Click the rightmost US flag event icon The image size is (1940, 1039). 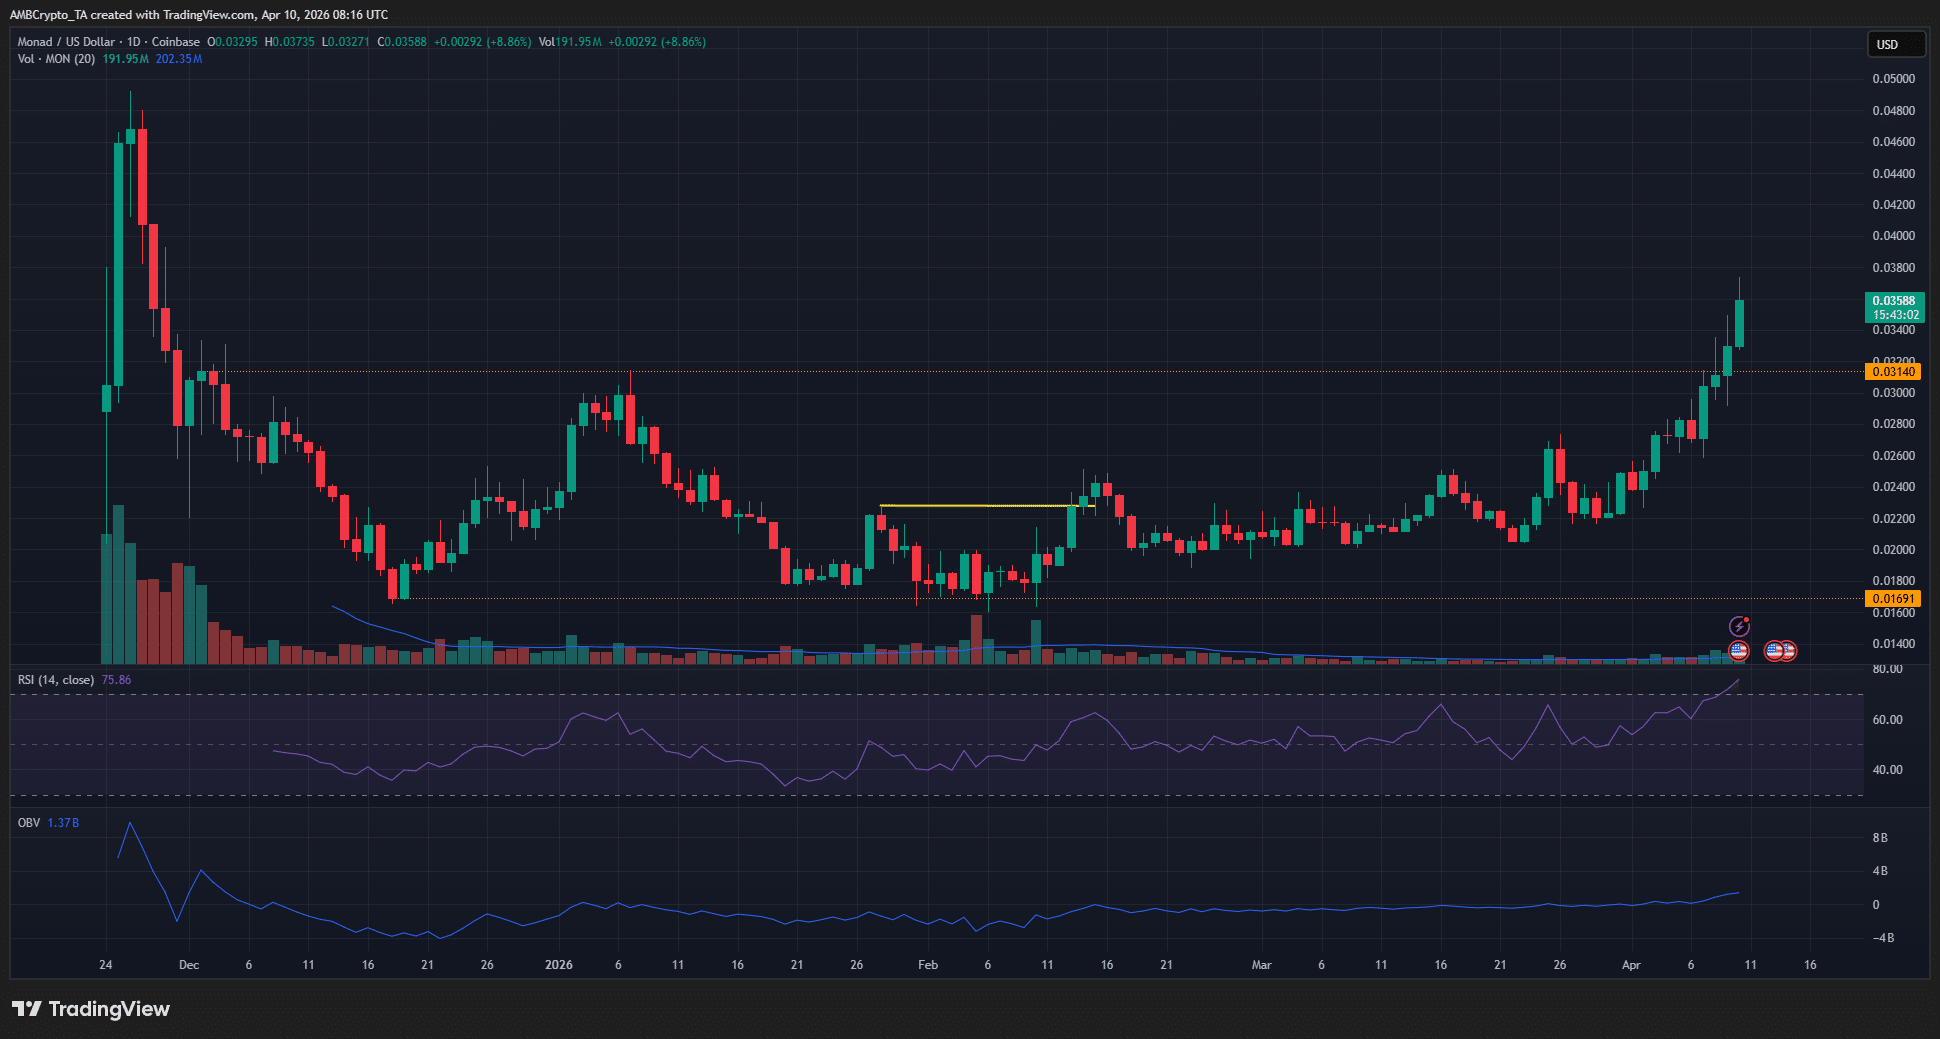tap(1787, 651)
